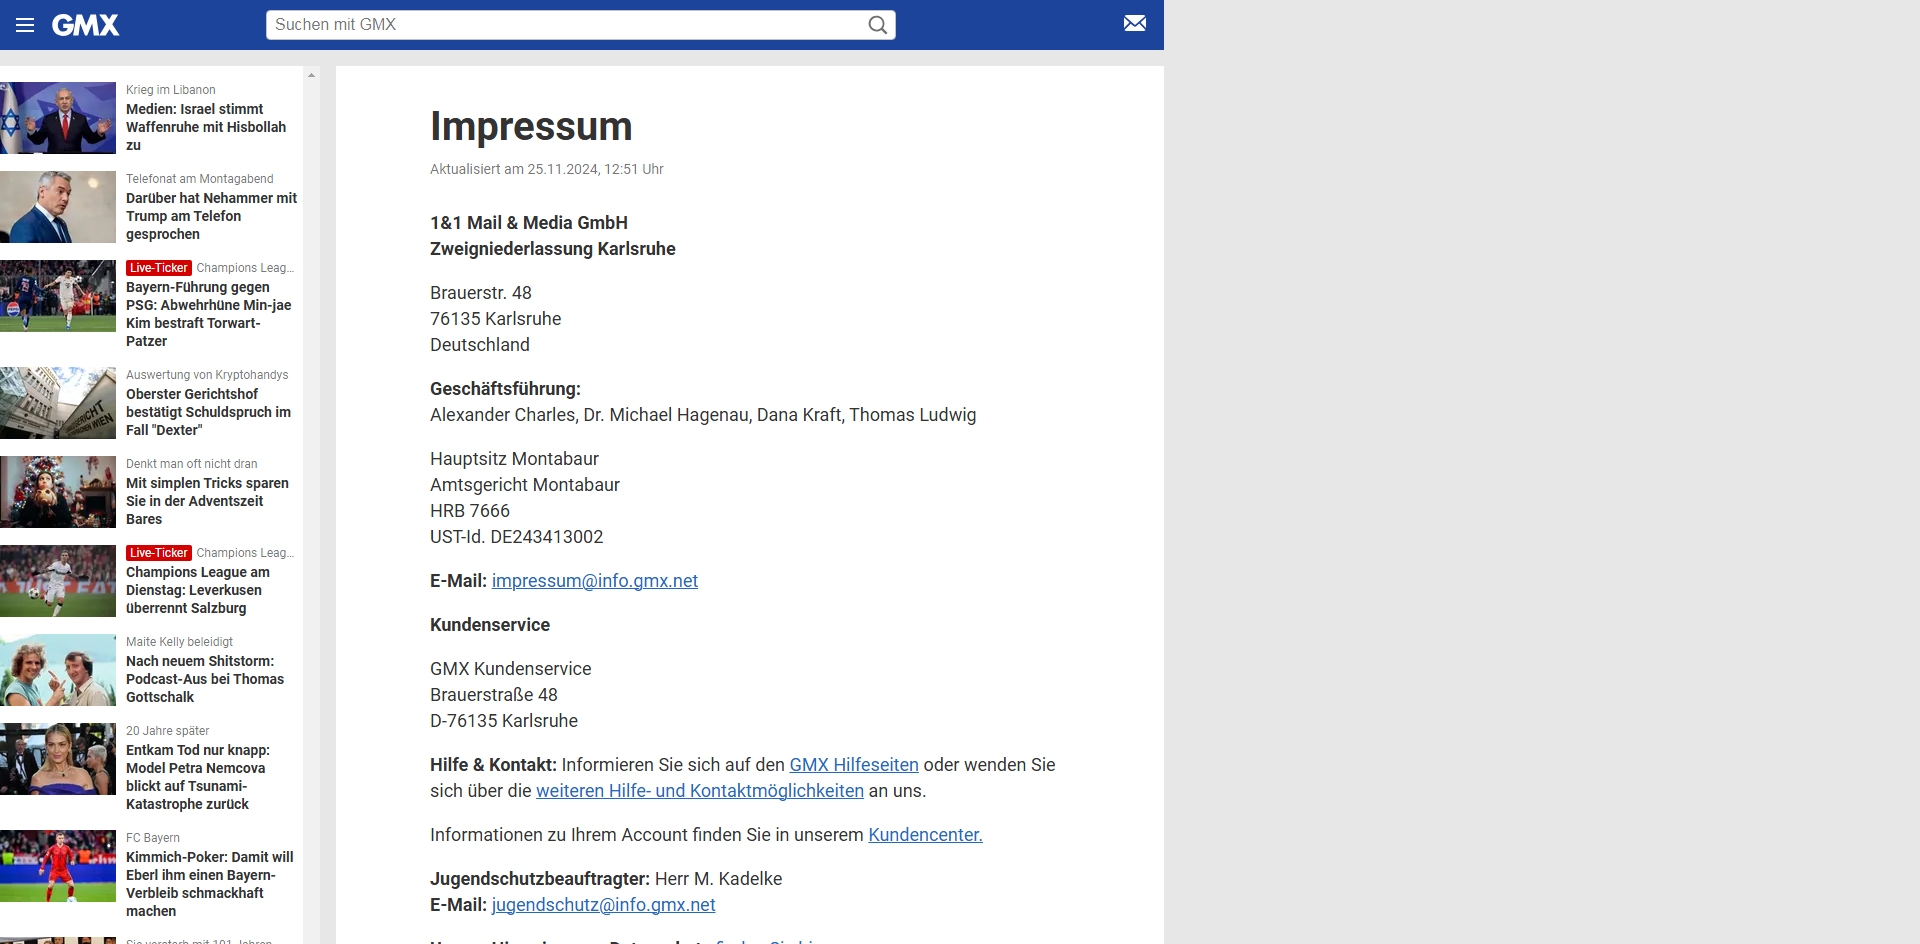Follow the GMX Hilfeseiten link
The height and width of the screenshot is (944, 1920).
[854, 765]
